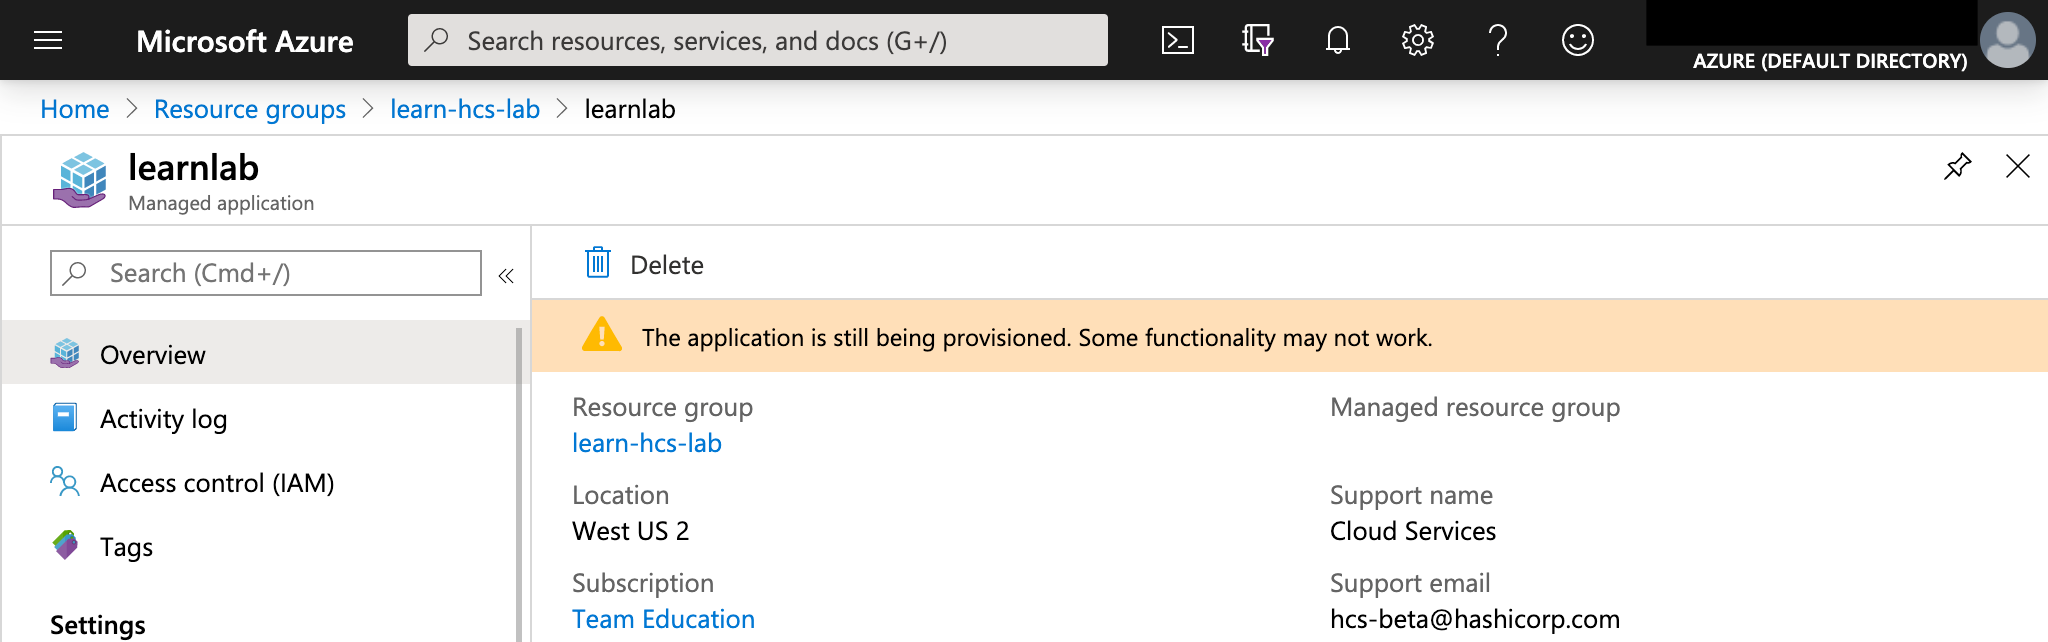
Task: Click the user account avatar
Action: coord(2007,40)
